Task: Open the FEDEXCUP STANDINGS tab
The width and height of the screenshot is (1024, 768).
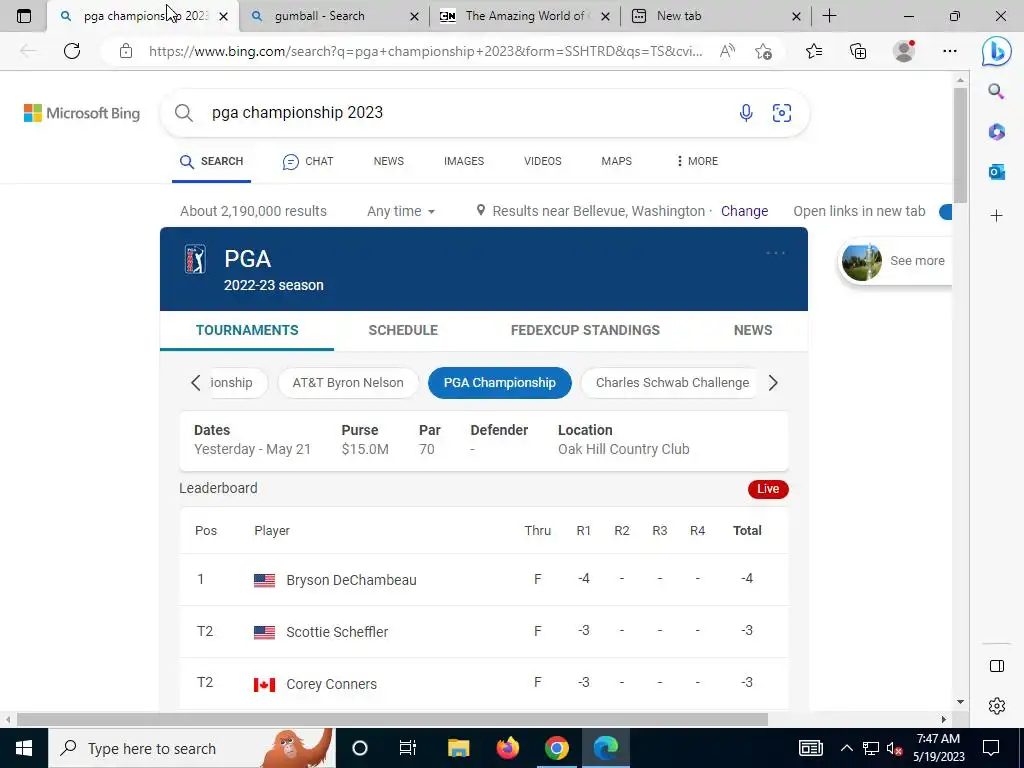Action: 585,330
